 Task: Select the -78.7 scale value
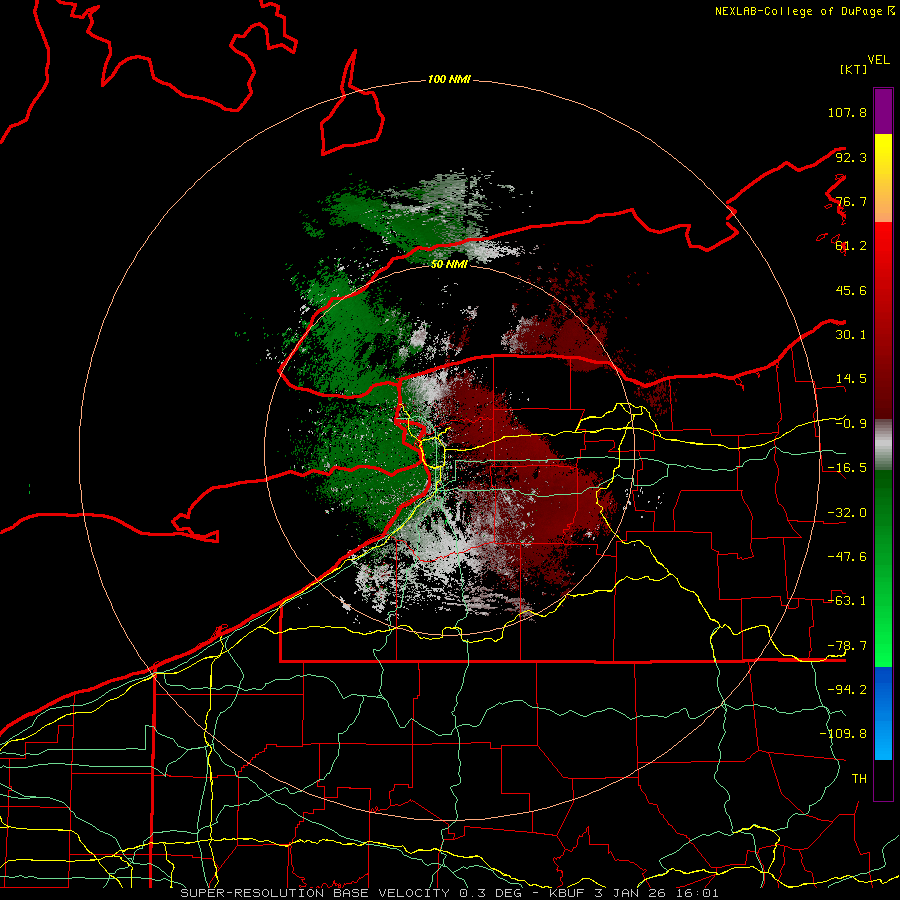tap(847, 646)
